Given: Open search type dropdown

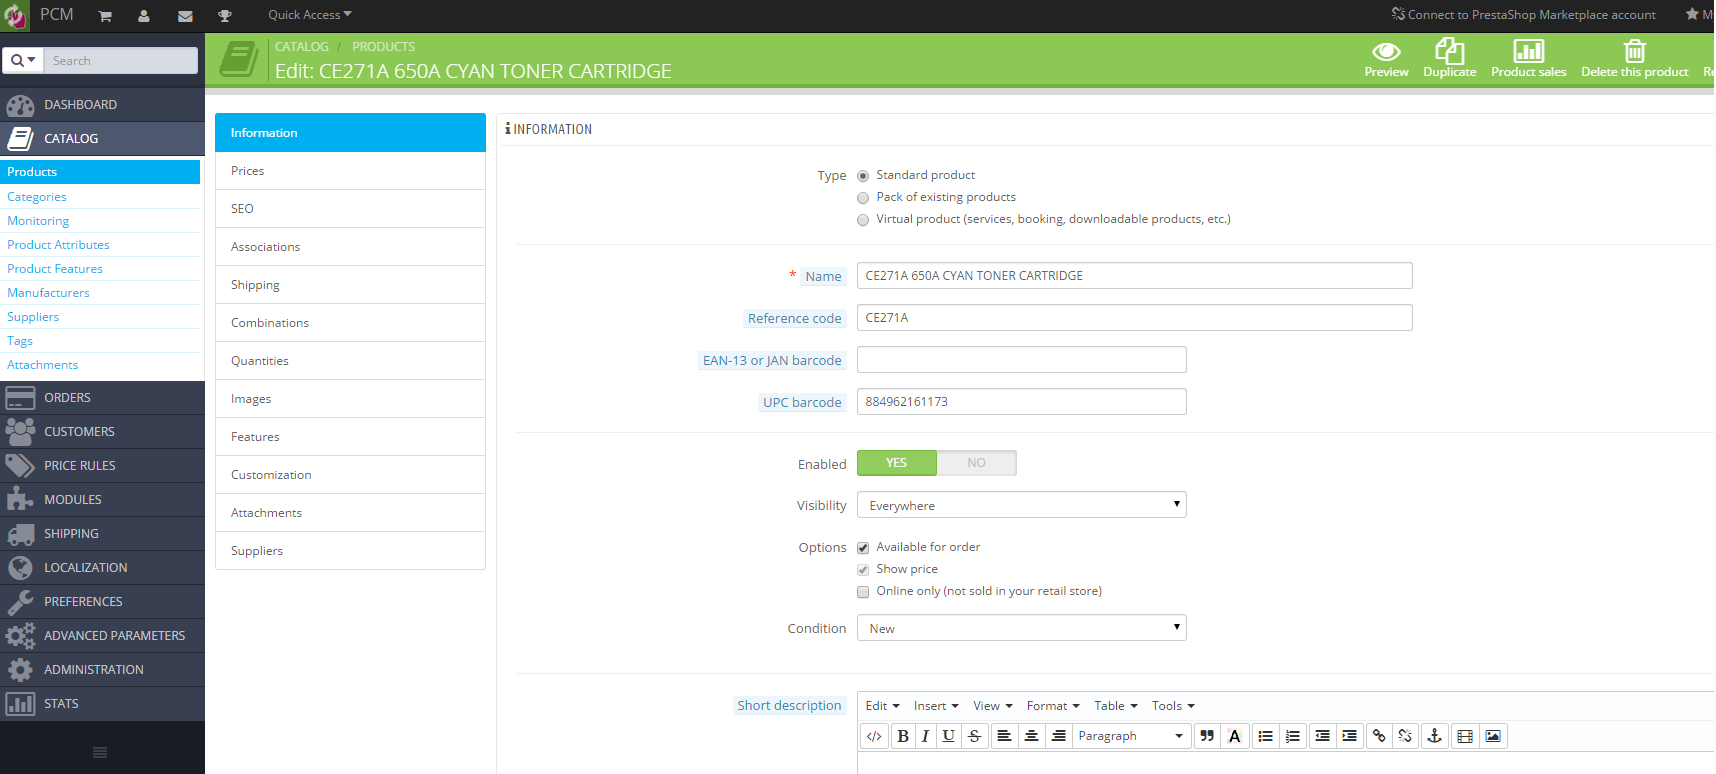Looking at the screenshot, I should tap(23, 60).
